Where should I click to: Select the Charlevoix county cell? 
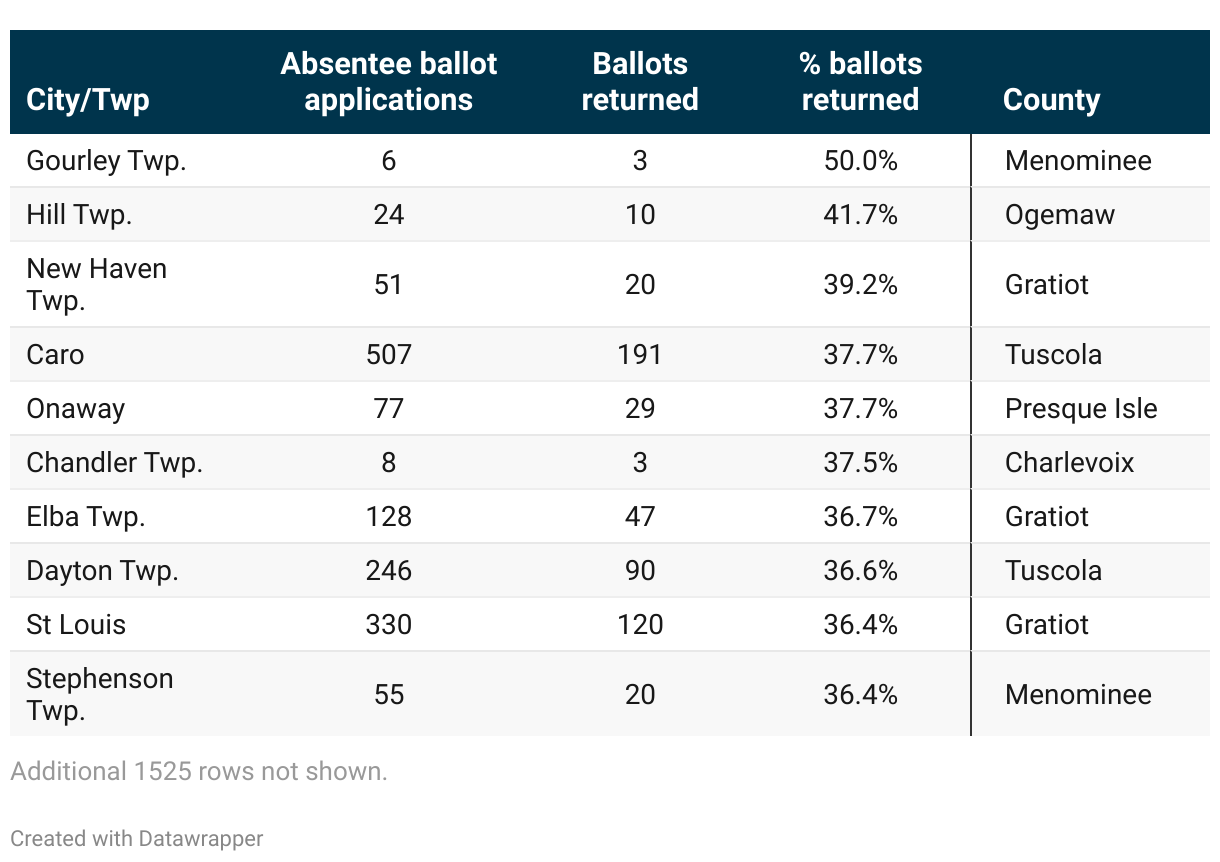tap(1069, 463)
